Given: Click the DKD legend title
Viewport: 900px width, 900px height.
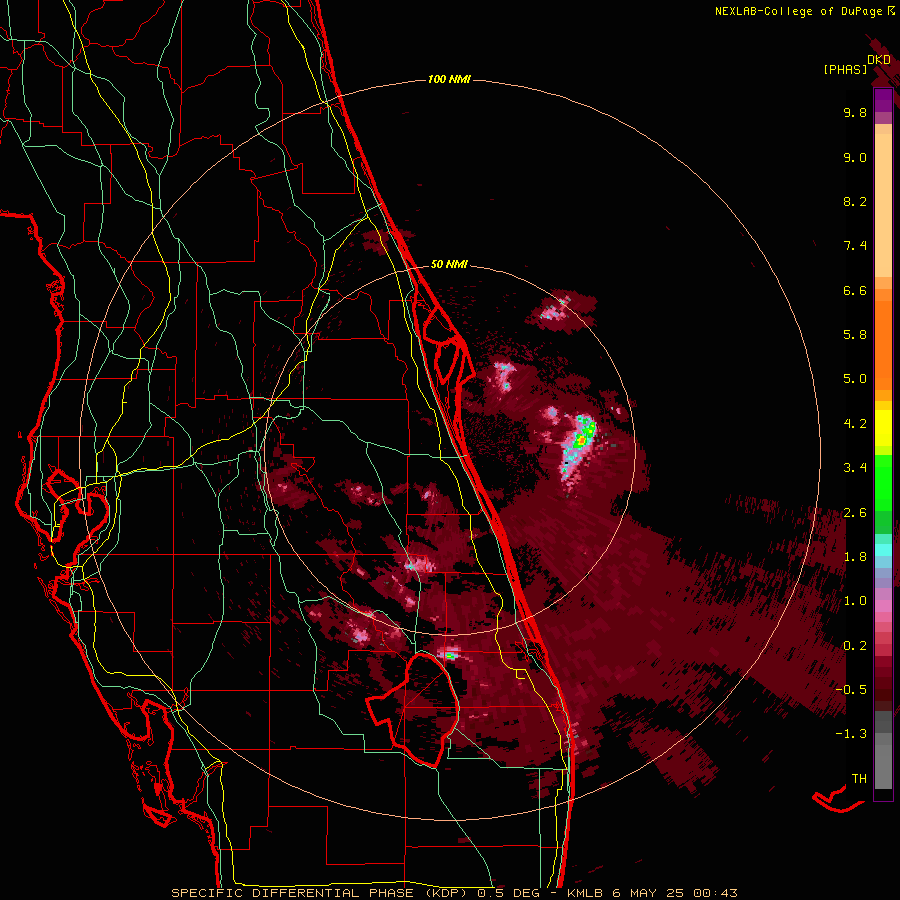Looking at the screenshot, I should pos(879,60).
